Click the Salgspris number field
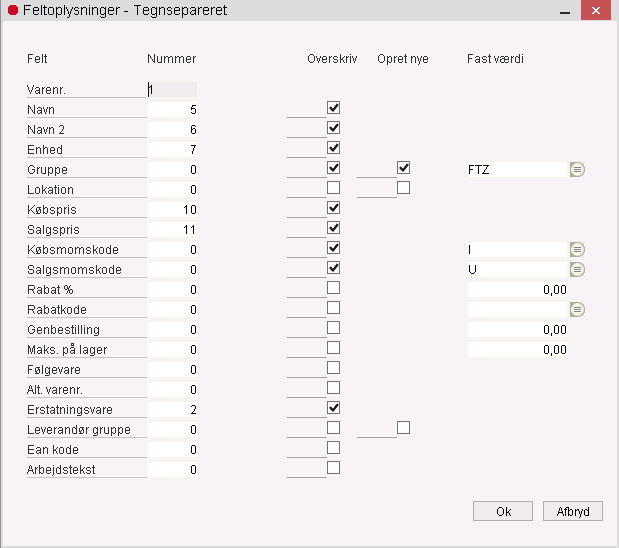 [172, 230]
